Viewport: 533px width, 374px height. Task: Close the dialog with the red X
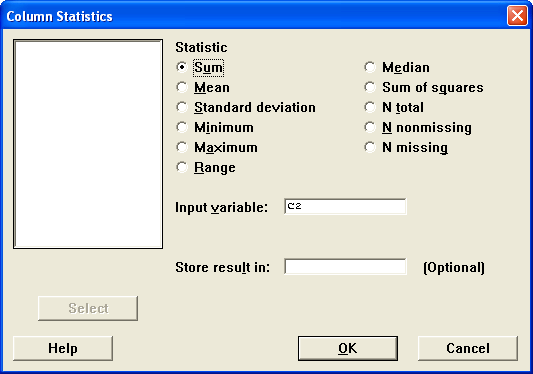tap(517, 16)
